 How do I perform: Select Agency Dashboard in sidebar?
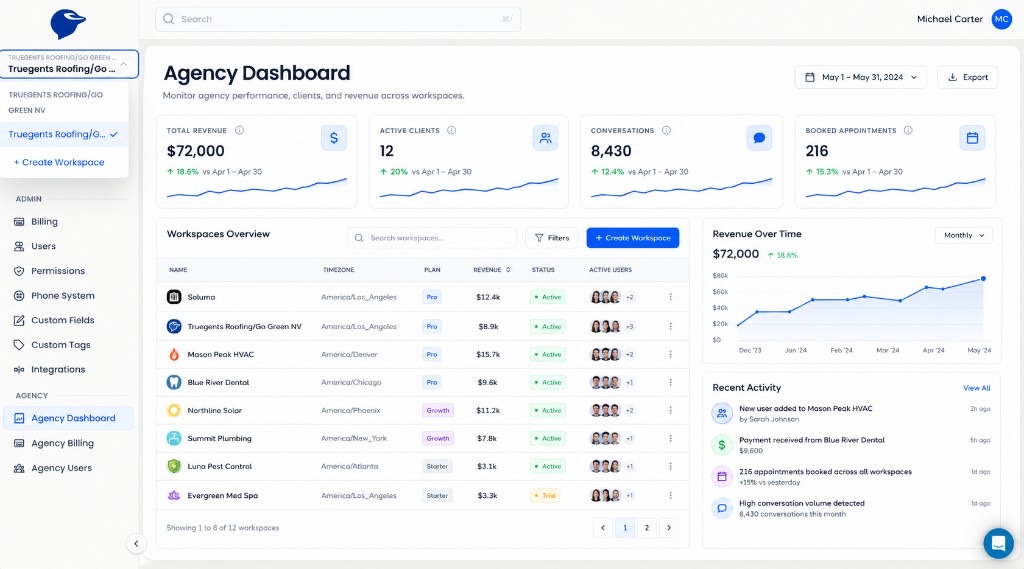click(x=68, y=418)
